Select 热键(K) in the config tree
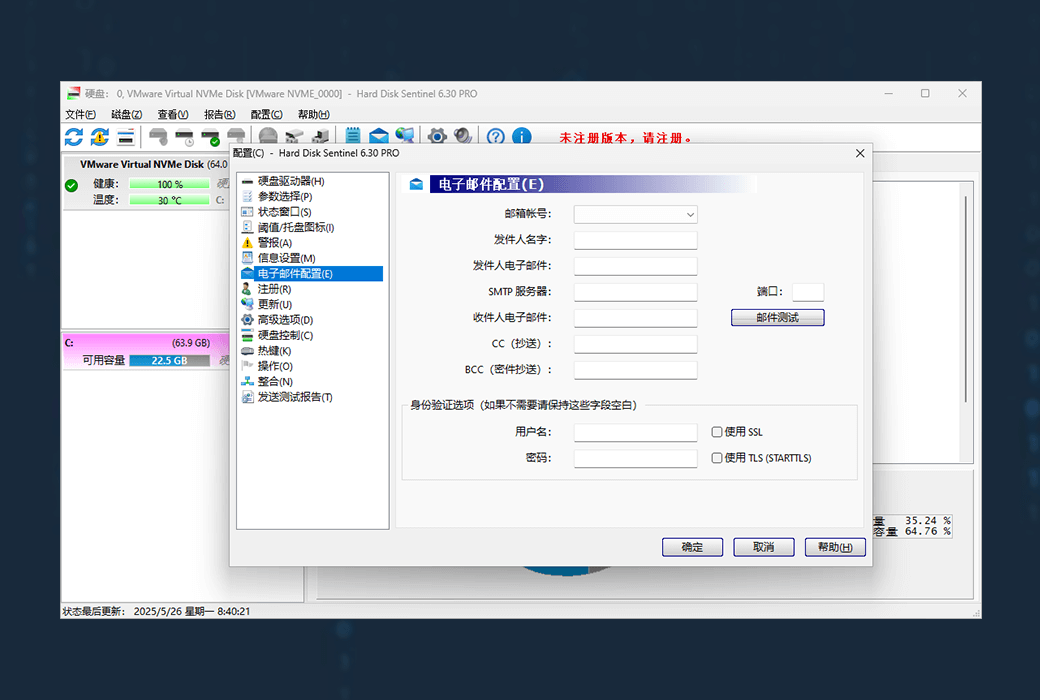This screenshot has width=1040, height=700. tap(274, 351)
